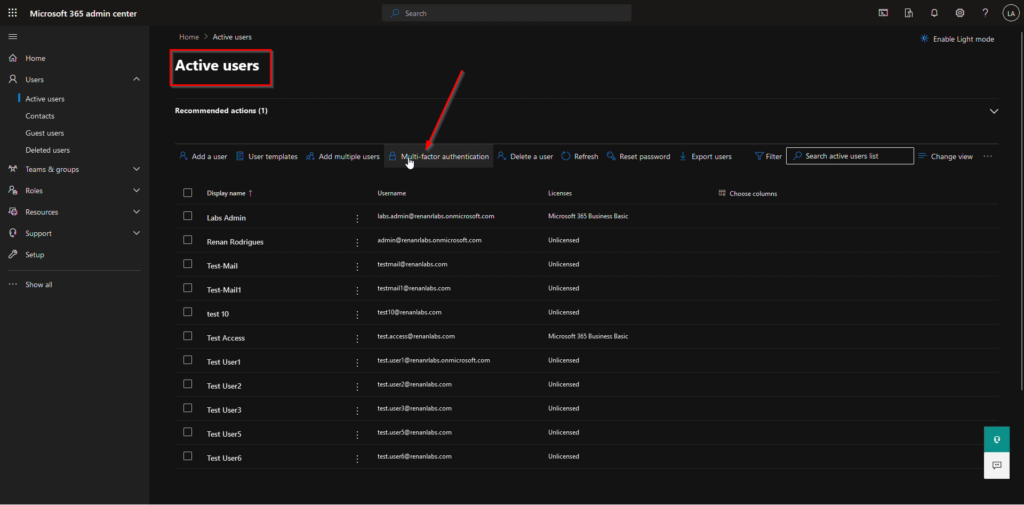This screenshot has width=1024, height=505.
Task: Open Change view
Action: [946, 157]
